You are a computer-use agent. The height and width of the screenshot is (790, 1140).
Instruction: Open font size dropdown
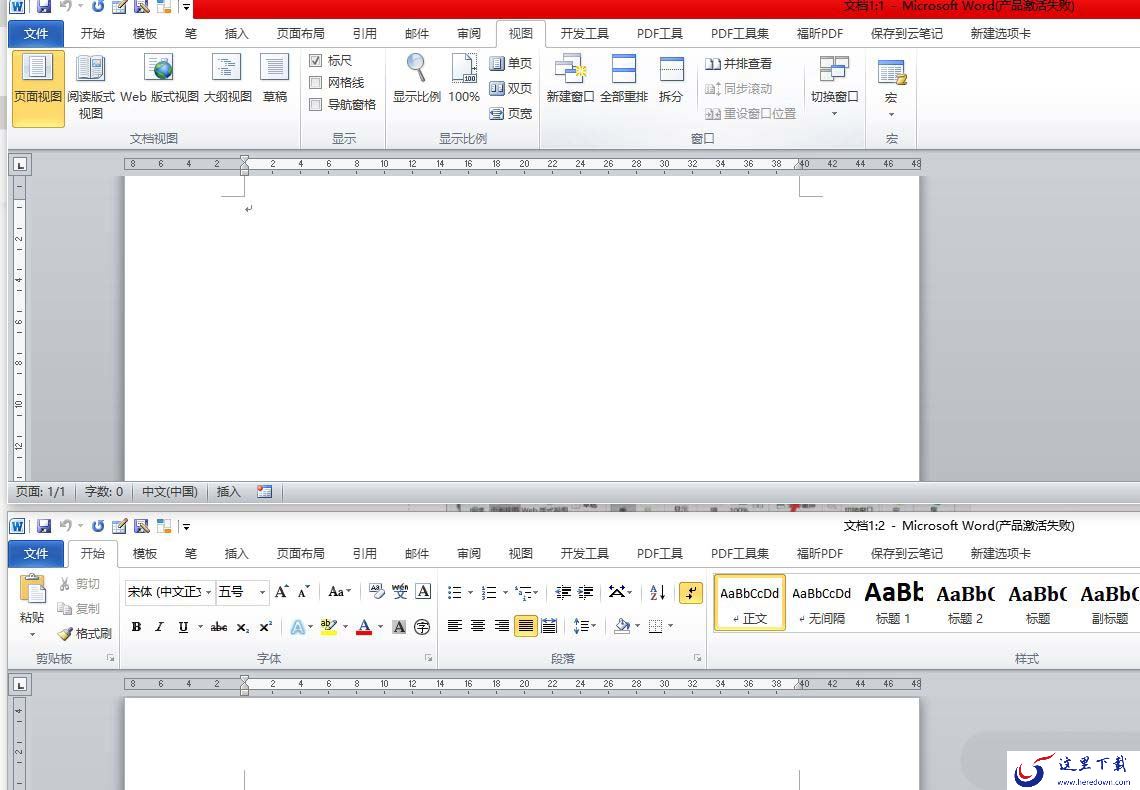(262, 592)
